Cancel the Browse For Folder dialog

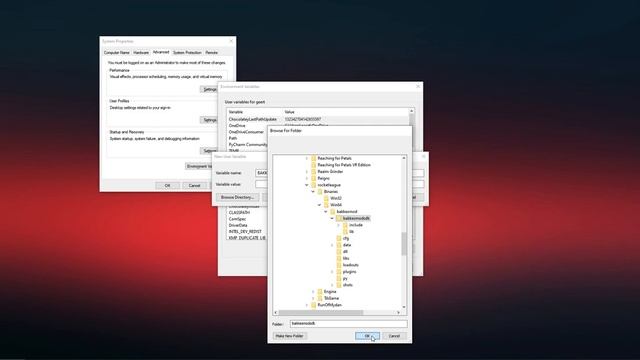pyautogui.click(x=394, y=336)
